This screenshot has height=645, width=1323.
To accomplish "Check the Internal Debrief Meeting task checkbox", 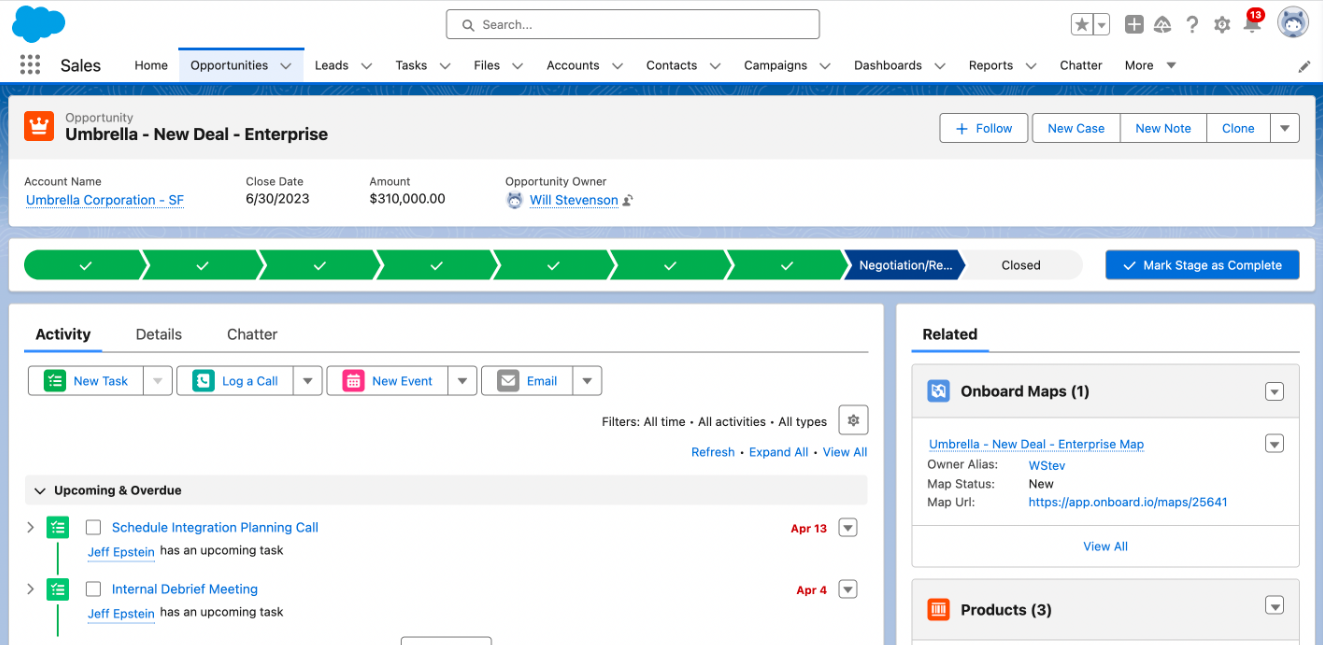I will click(x=94, y=589).
